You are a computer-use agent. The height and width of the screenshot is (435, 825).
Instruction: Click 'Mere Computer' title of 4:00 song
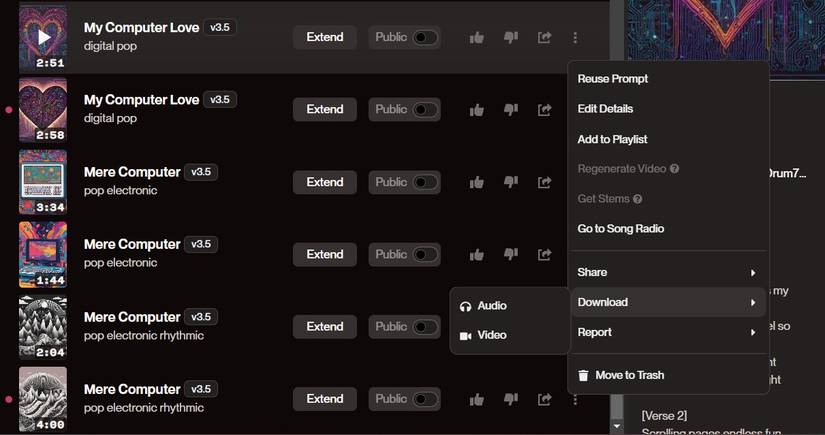pos(132,389)
